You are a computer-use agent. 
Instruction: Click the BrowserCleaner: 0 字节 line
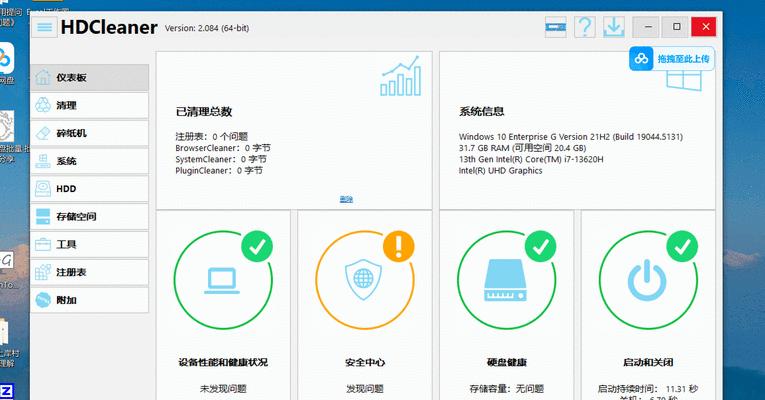222,148
